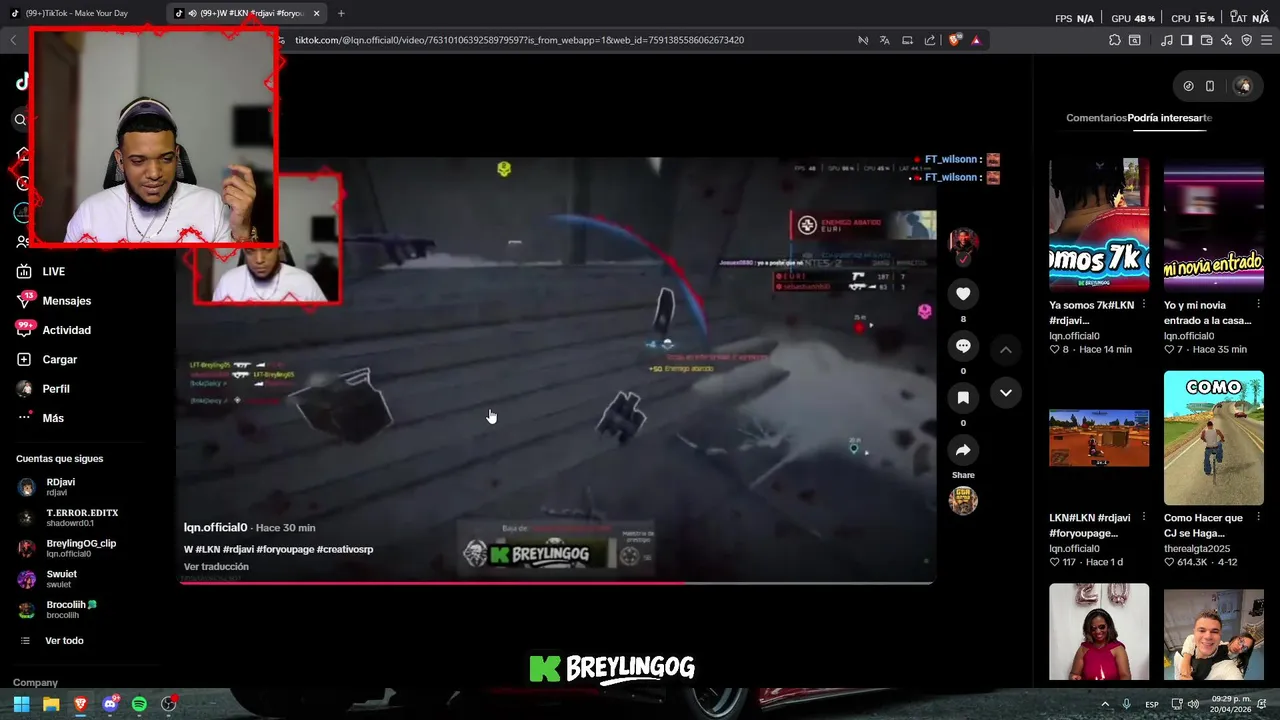The height and width of the screenshot is (720, 1280).
Task: Go to previous video with up chevron
Action: [1006, 350]
